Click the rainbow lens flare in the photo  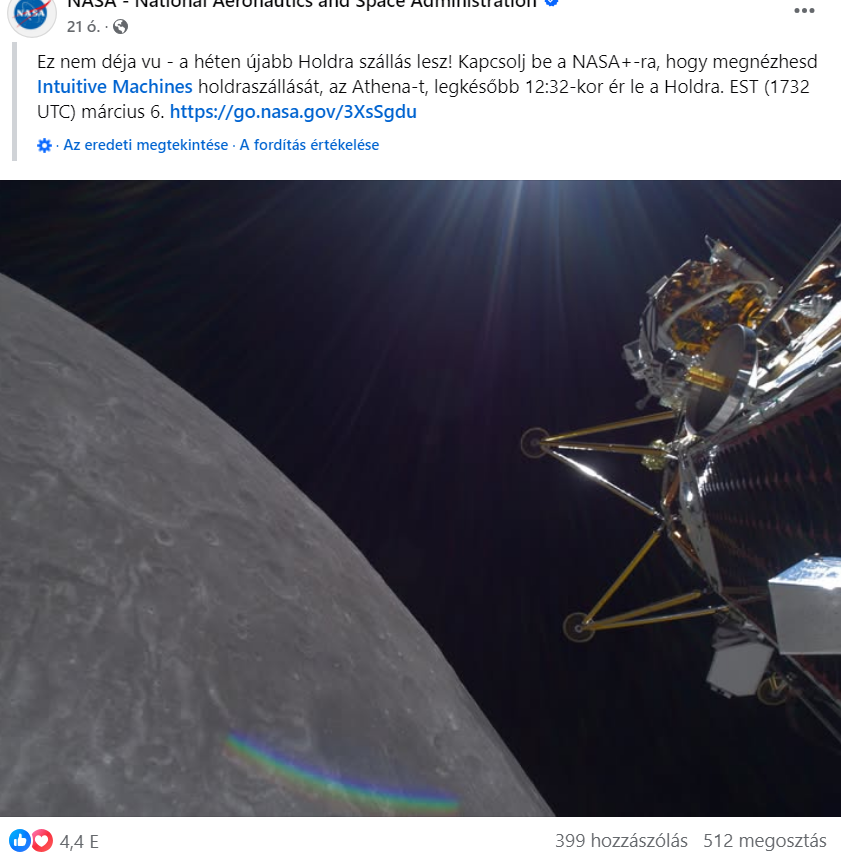[340, 773]
